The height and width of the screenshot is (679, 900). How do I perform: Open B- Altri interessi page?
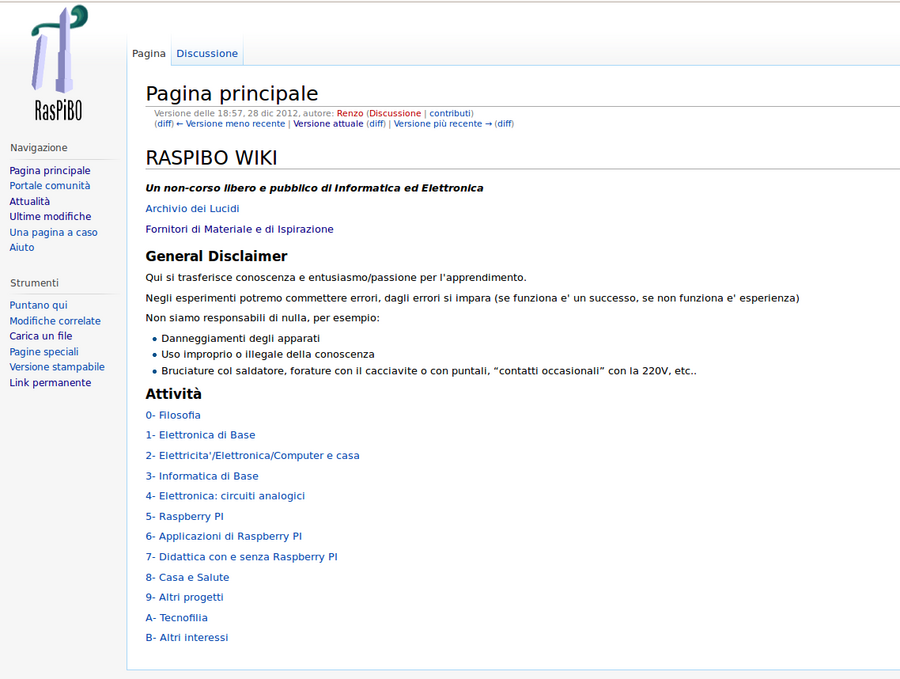click(186, 638)
